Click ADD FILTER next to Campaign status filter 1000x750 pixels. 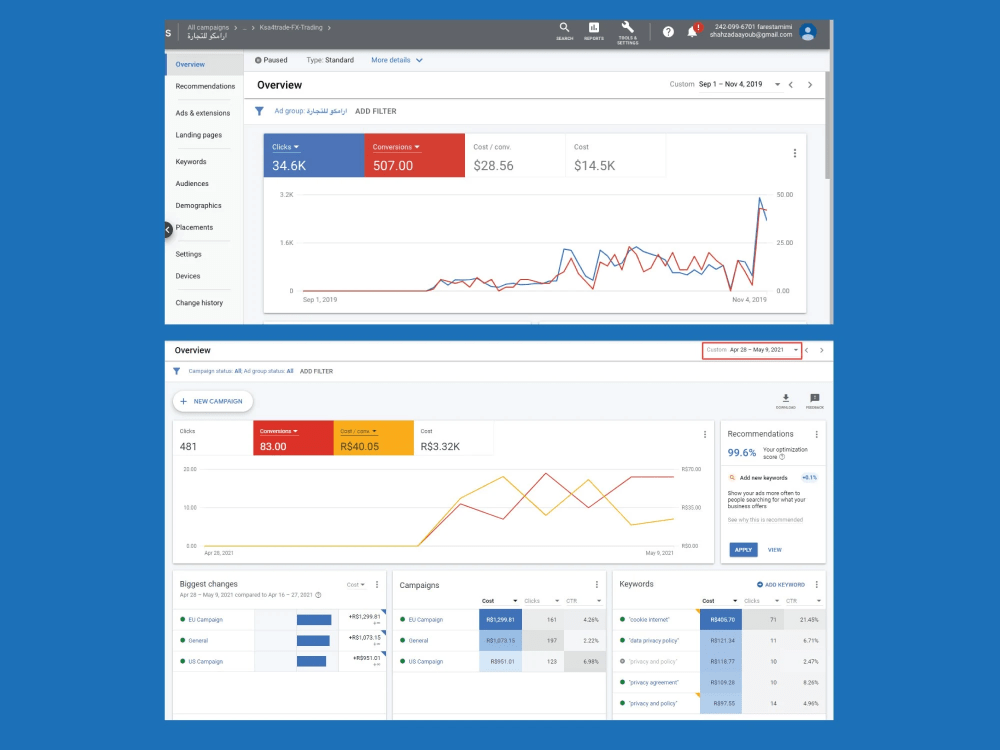[316, 371]
